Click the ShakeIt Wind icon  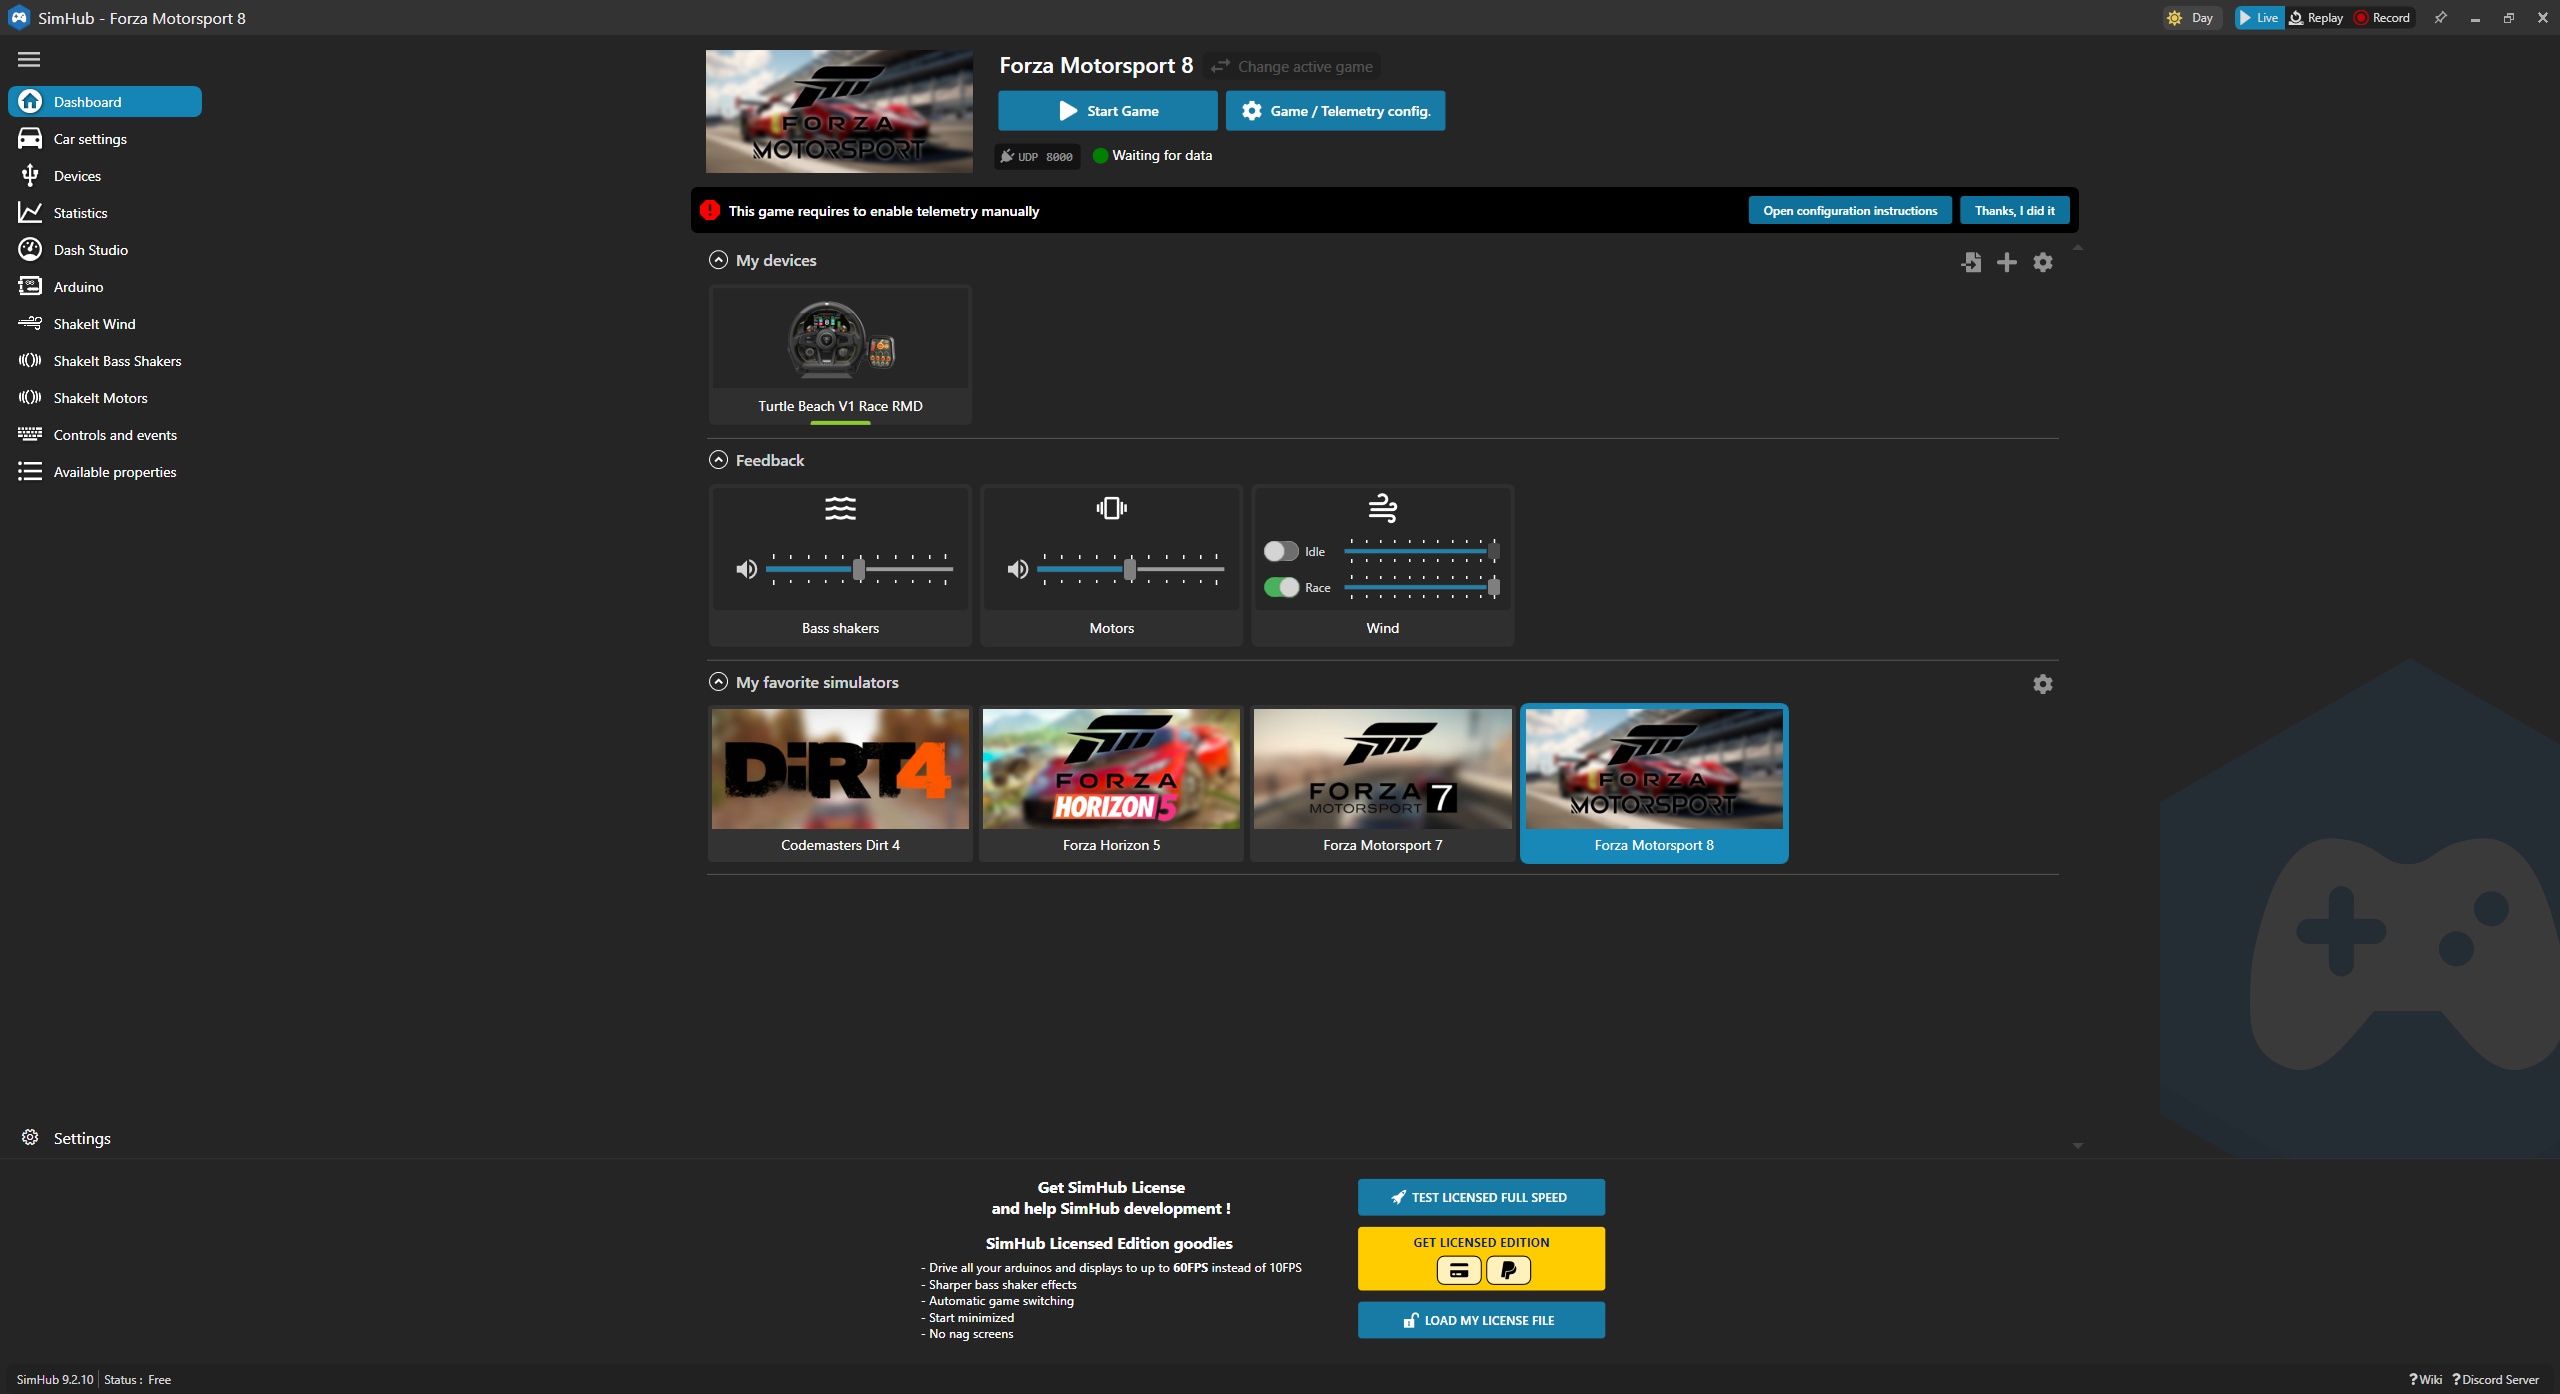click(x=30, y=323)
